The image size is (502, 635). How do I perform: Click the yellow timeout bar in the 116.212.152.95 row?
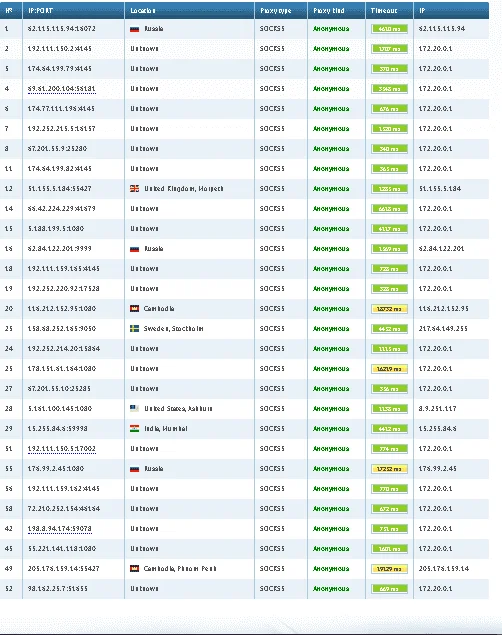click(x=389, y=309)
